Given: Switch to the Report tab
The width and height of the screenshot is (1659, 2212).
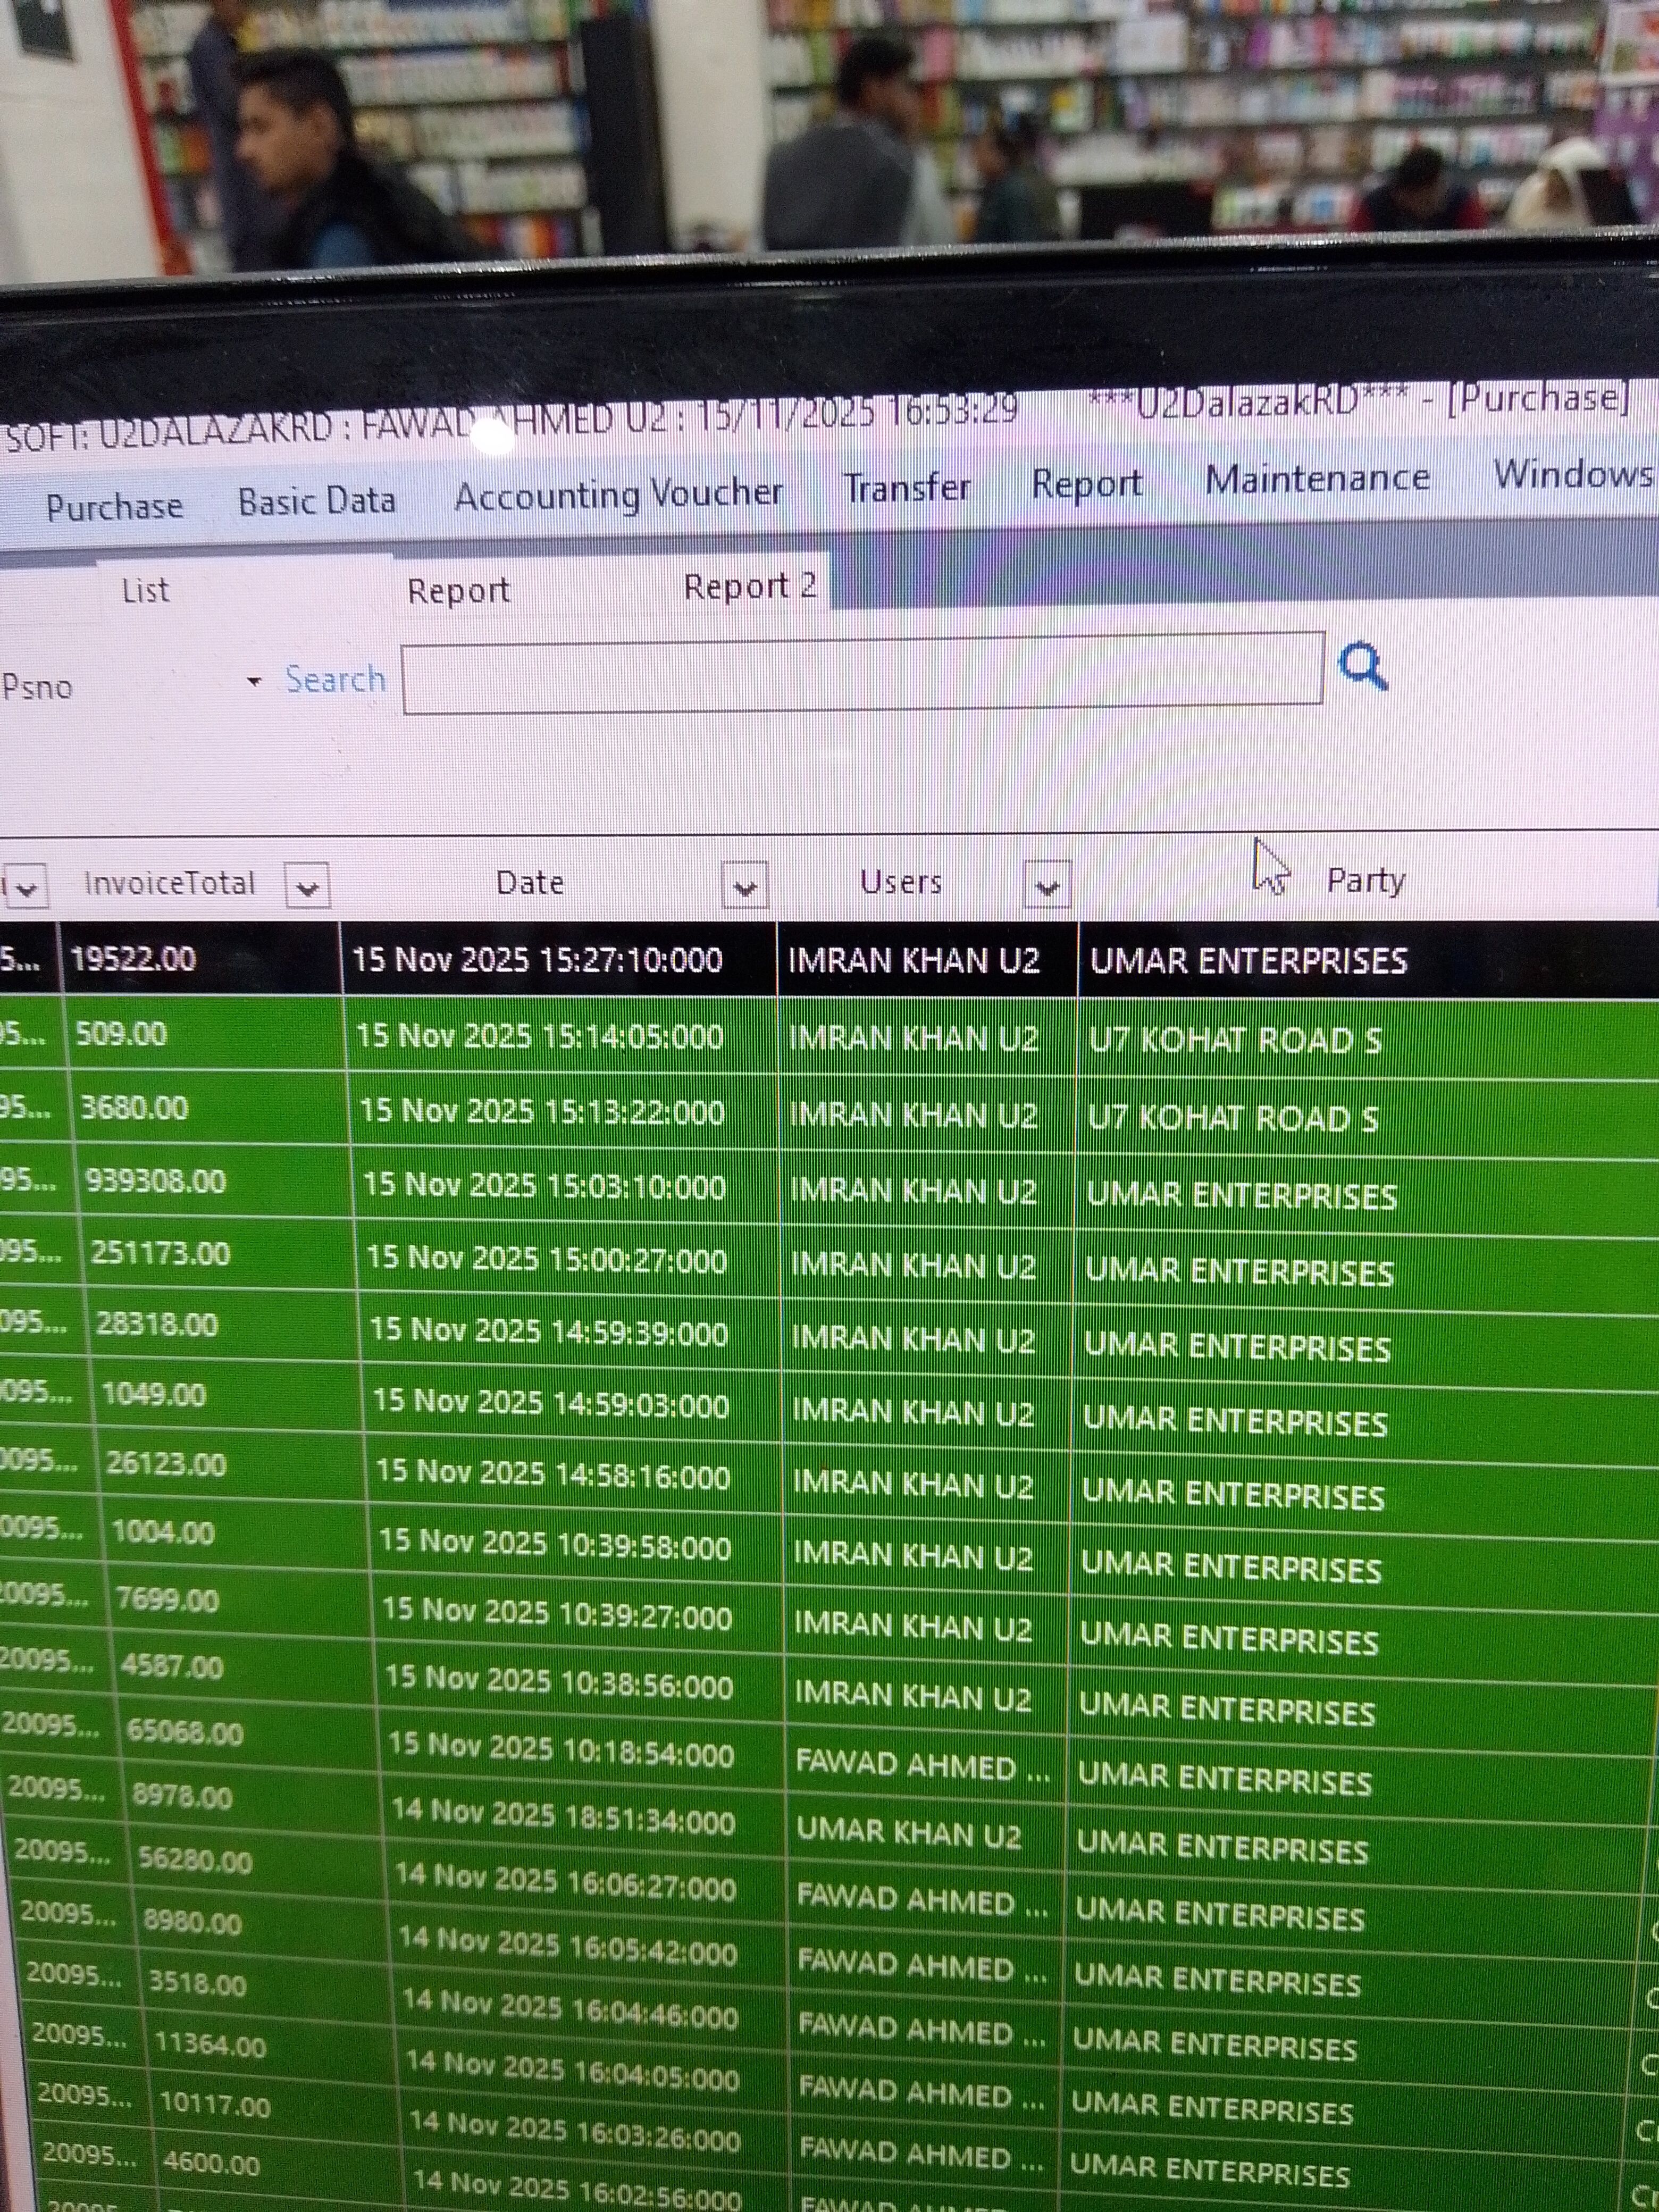Looking at the screenshot, I should pyautogui.click(x=458, y=590).
